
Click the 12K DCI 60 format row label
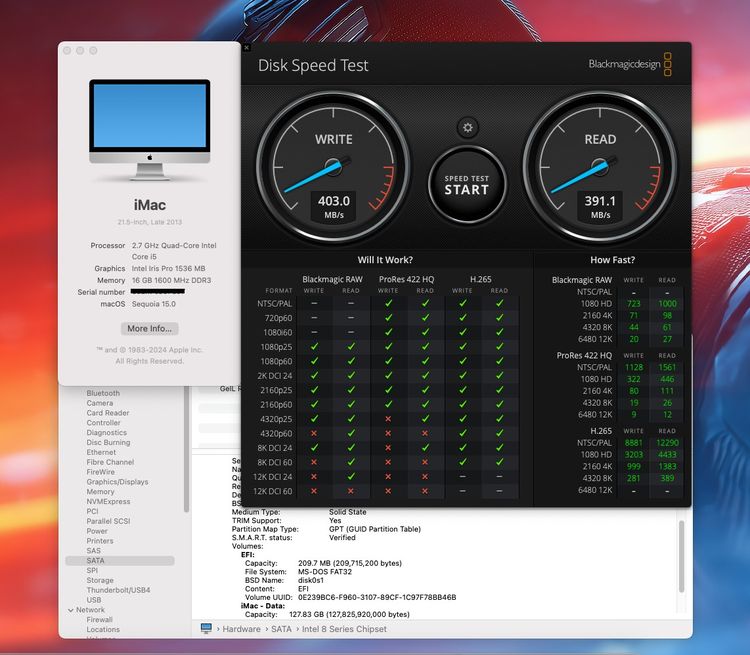pyautogui.click(x=273, y=491)
